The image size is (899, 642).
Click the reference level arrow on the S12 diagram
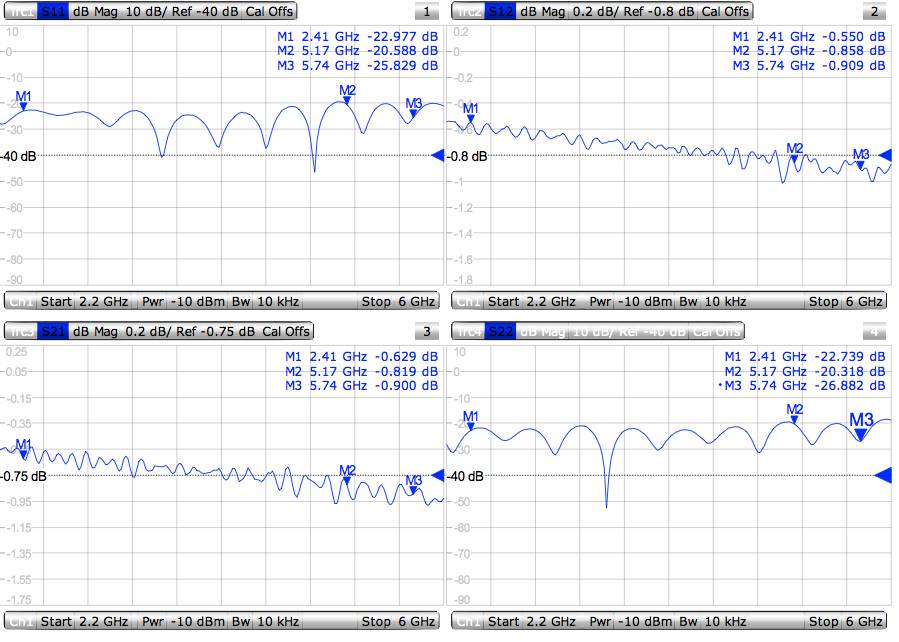click(884, 155)
